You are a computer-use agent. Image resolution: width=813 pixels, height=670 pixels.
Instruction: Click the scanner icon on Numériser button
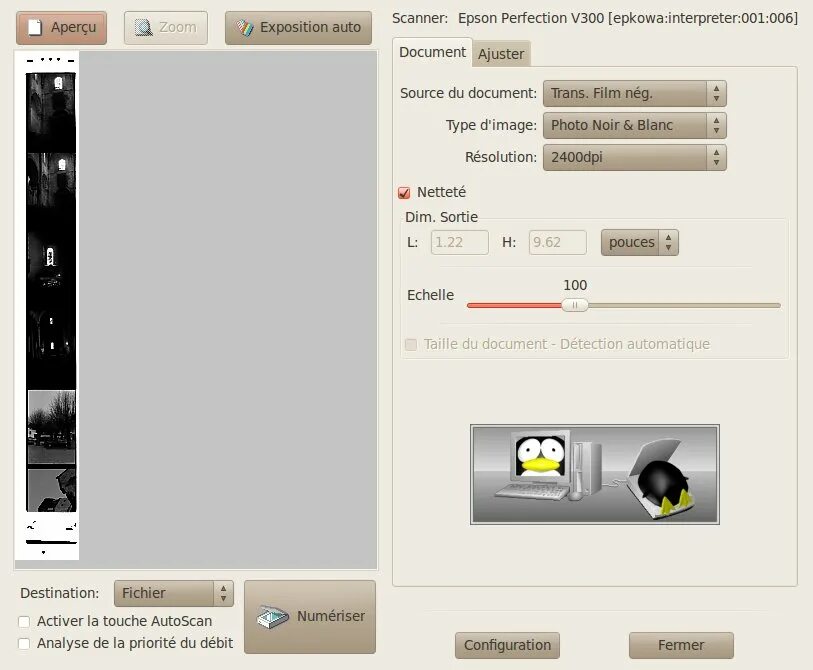point(272,616)
